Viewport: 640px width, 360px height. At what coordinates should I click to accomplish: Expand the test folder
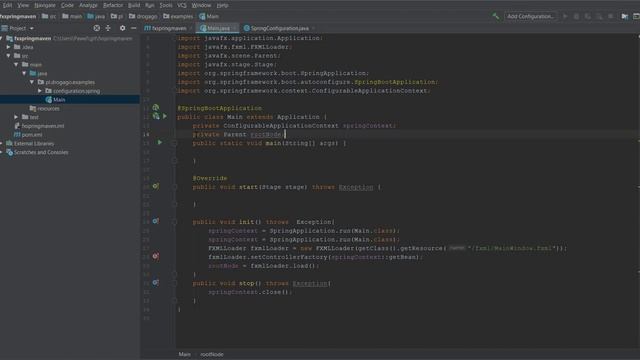click(16, 117)
